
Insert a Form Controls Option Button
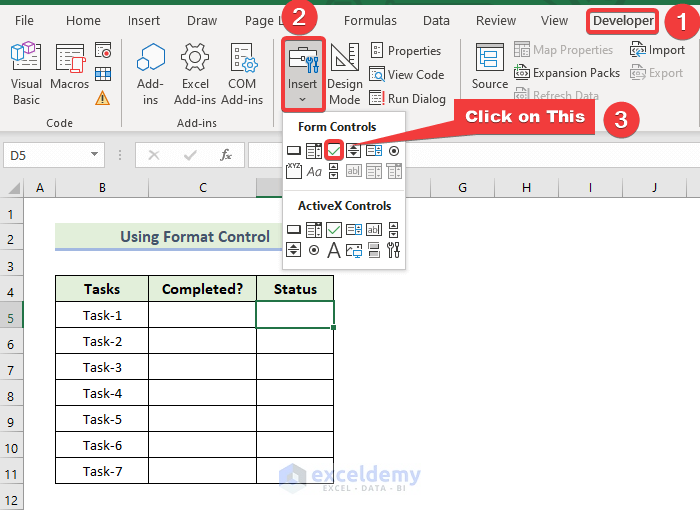pos(394,151)
